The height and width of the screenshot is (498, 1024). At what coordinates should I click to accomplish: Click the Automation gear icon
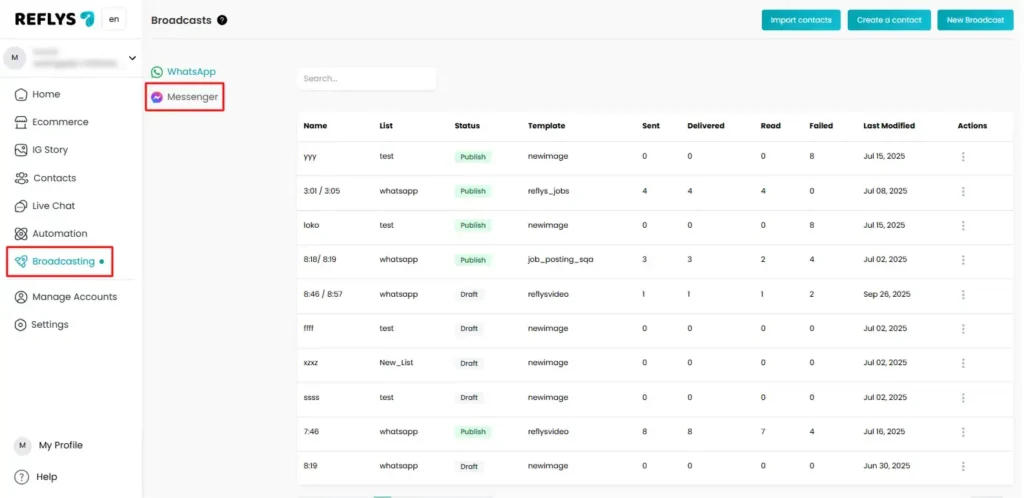21,234
